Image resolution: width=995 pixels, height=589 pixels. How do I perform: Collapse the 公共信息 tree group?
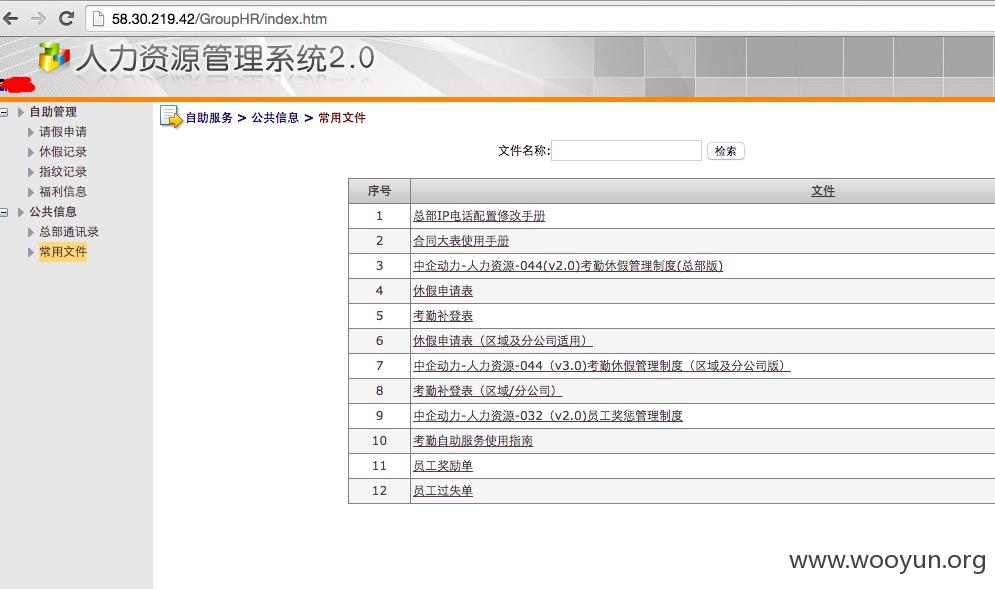(x=4, y=212)
